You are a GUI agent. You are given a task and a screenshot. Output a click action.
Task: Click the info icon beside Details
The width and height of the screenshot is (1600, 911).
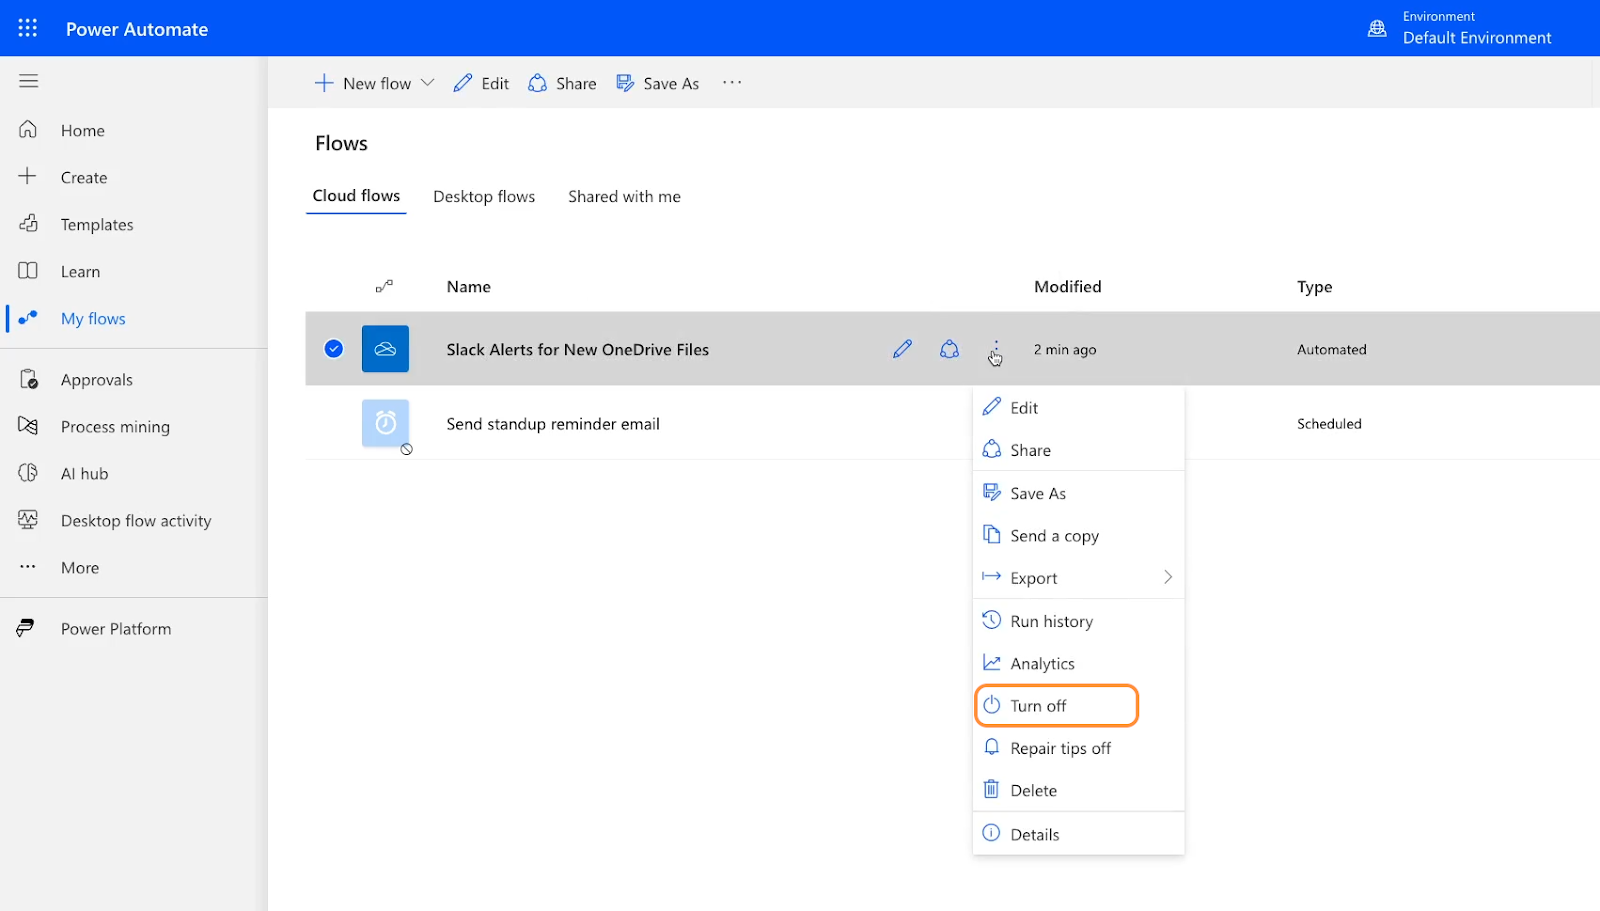click(991, 833)
